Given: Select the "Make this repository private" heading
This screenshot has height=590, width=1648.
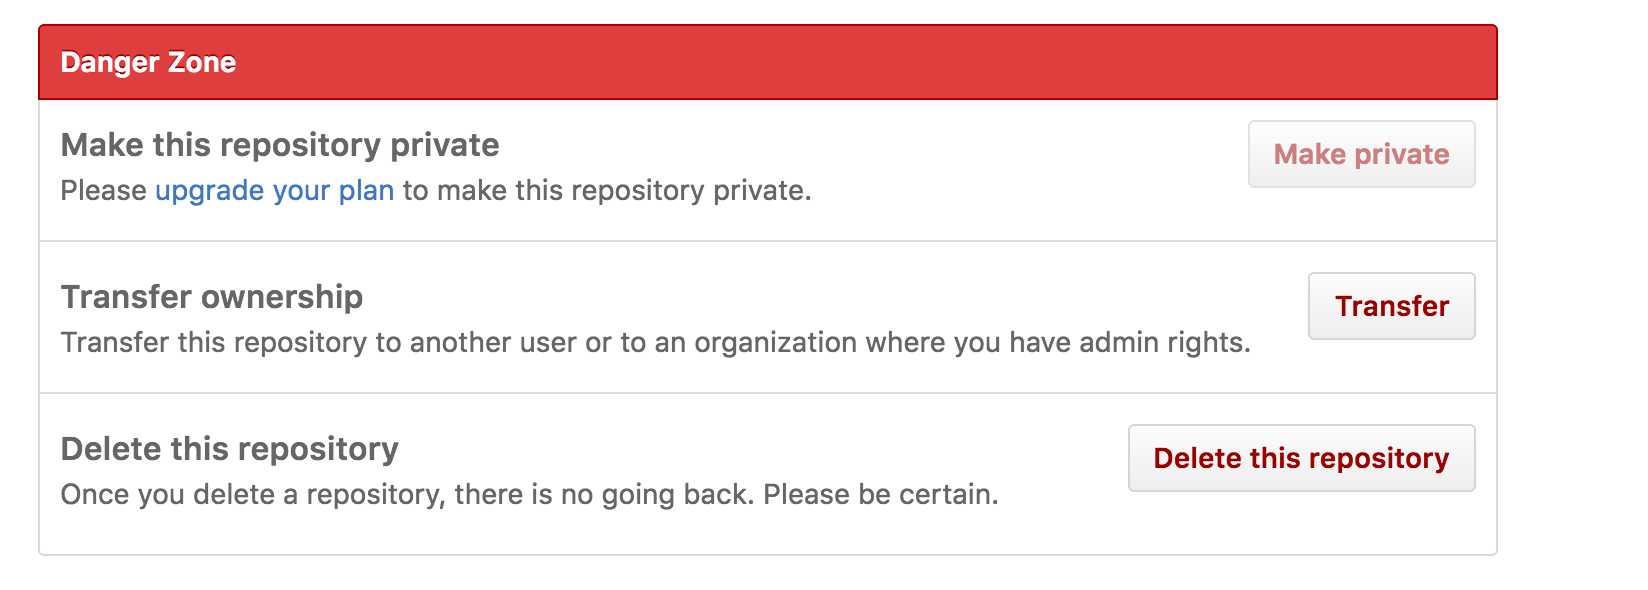Looking at the screenshot, I should (280, 145).
